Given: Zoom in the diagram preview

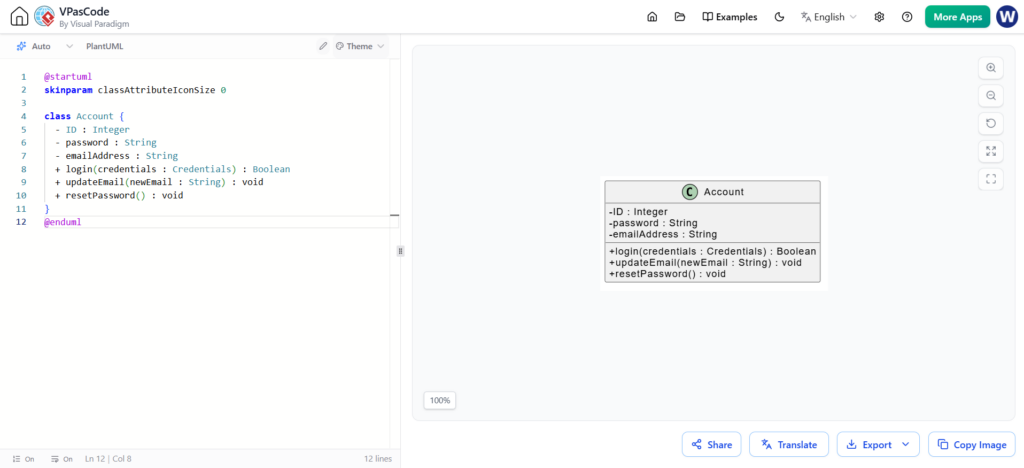Looking at the screenshot, I should pyautogui.click(x=991, y=68).
